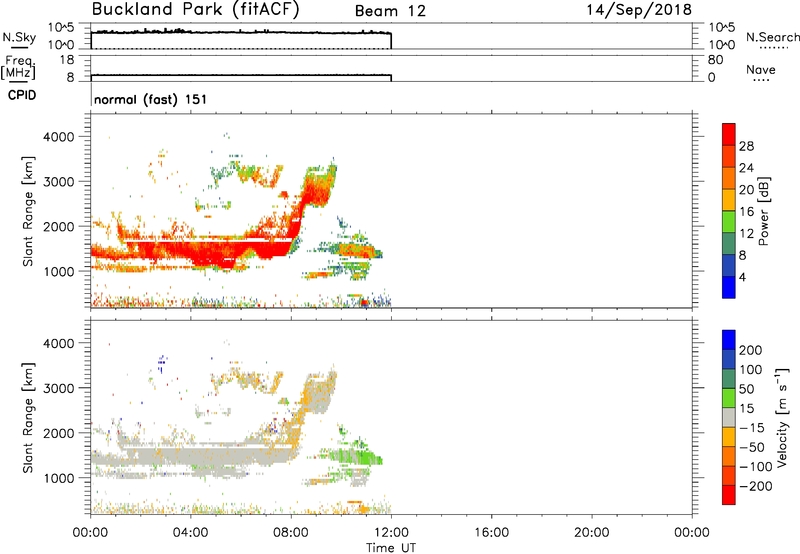
Task: Click the 10^0 tick beside N.Search
Action: point(721,45)
